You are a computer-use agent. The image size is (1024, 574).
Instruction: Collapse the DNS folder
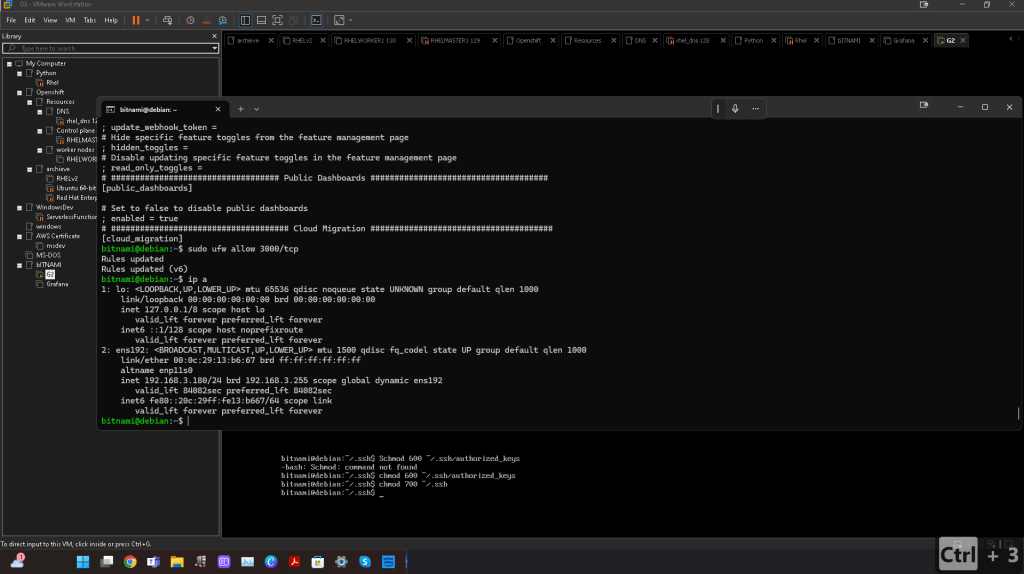[x=40, y=112]
